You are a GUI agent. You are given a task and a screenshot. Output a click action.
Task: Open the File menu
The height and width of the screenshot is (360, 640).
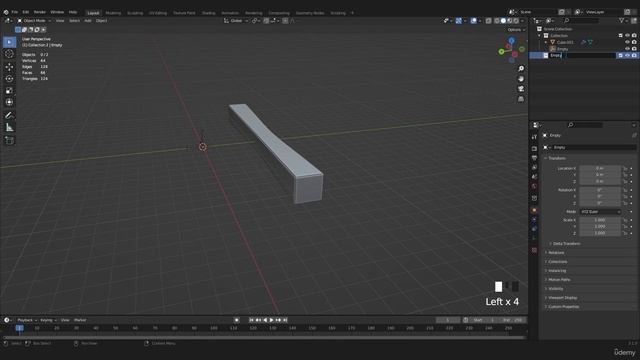click(15, 12)
